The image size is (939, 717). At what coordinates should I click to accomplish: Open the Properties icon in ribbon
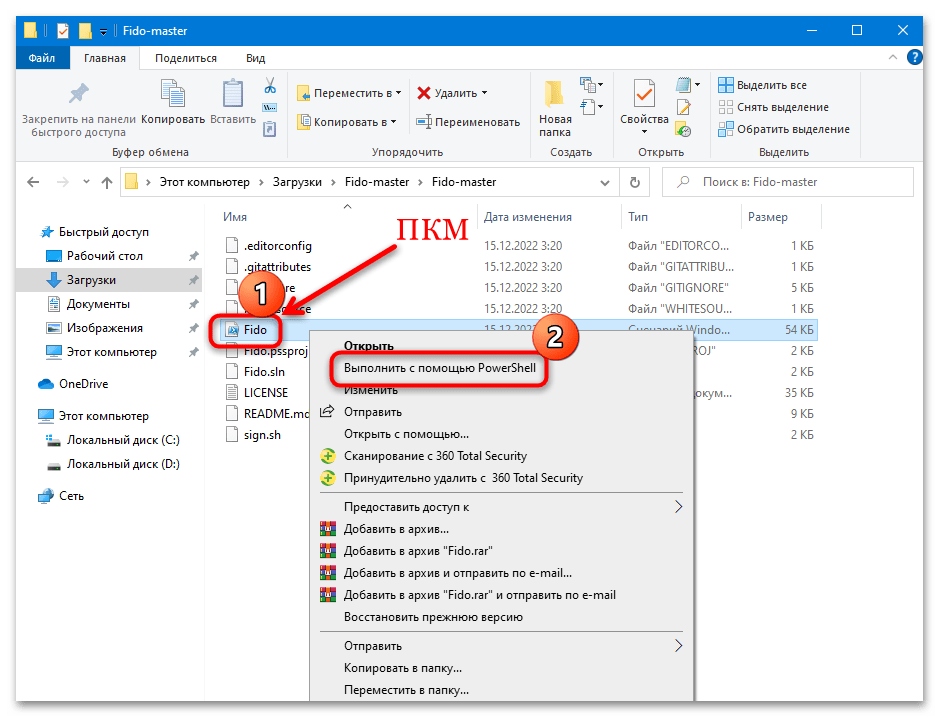pyautogui.click(x=644, y=96)
